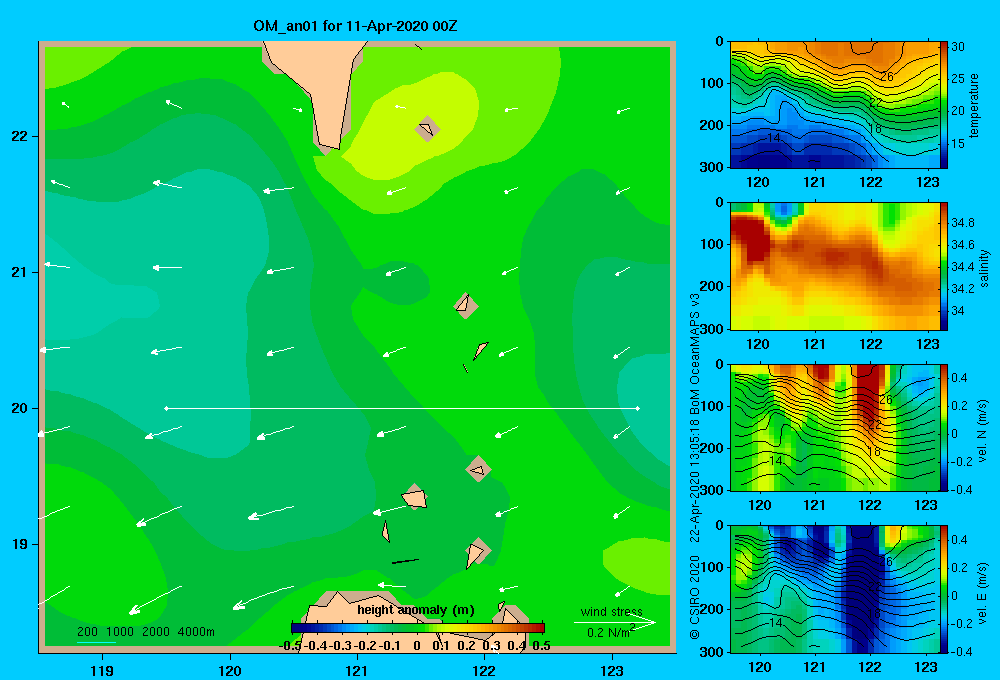The width and height of the screenshot is (1000, 680).
Task: Click latitude label '22' on main map
Action: 20,136
